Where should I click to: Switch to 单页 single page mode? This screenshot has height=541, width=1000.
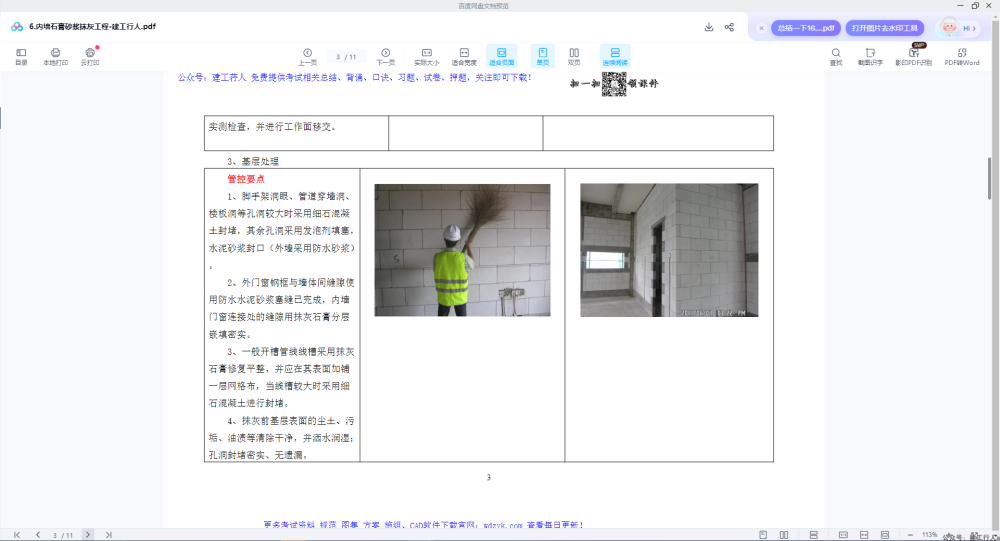543,56
